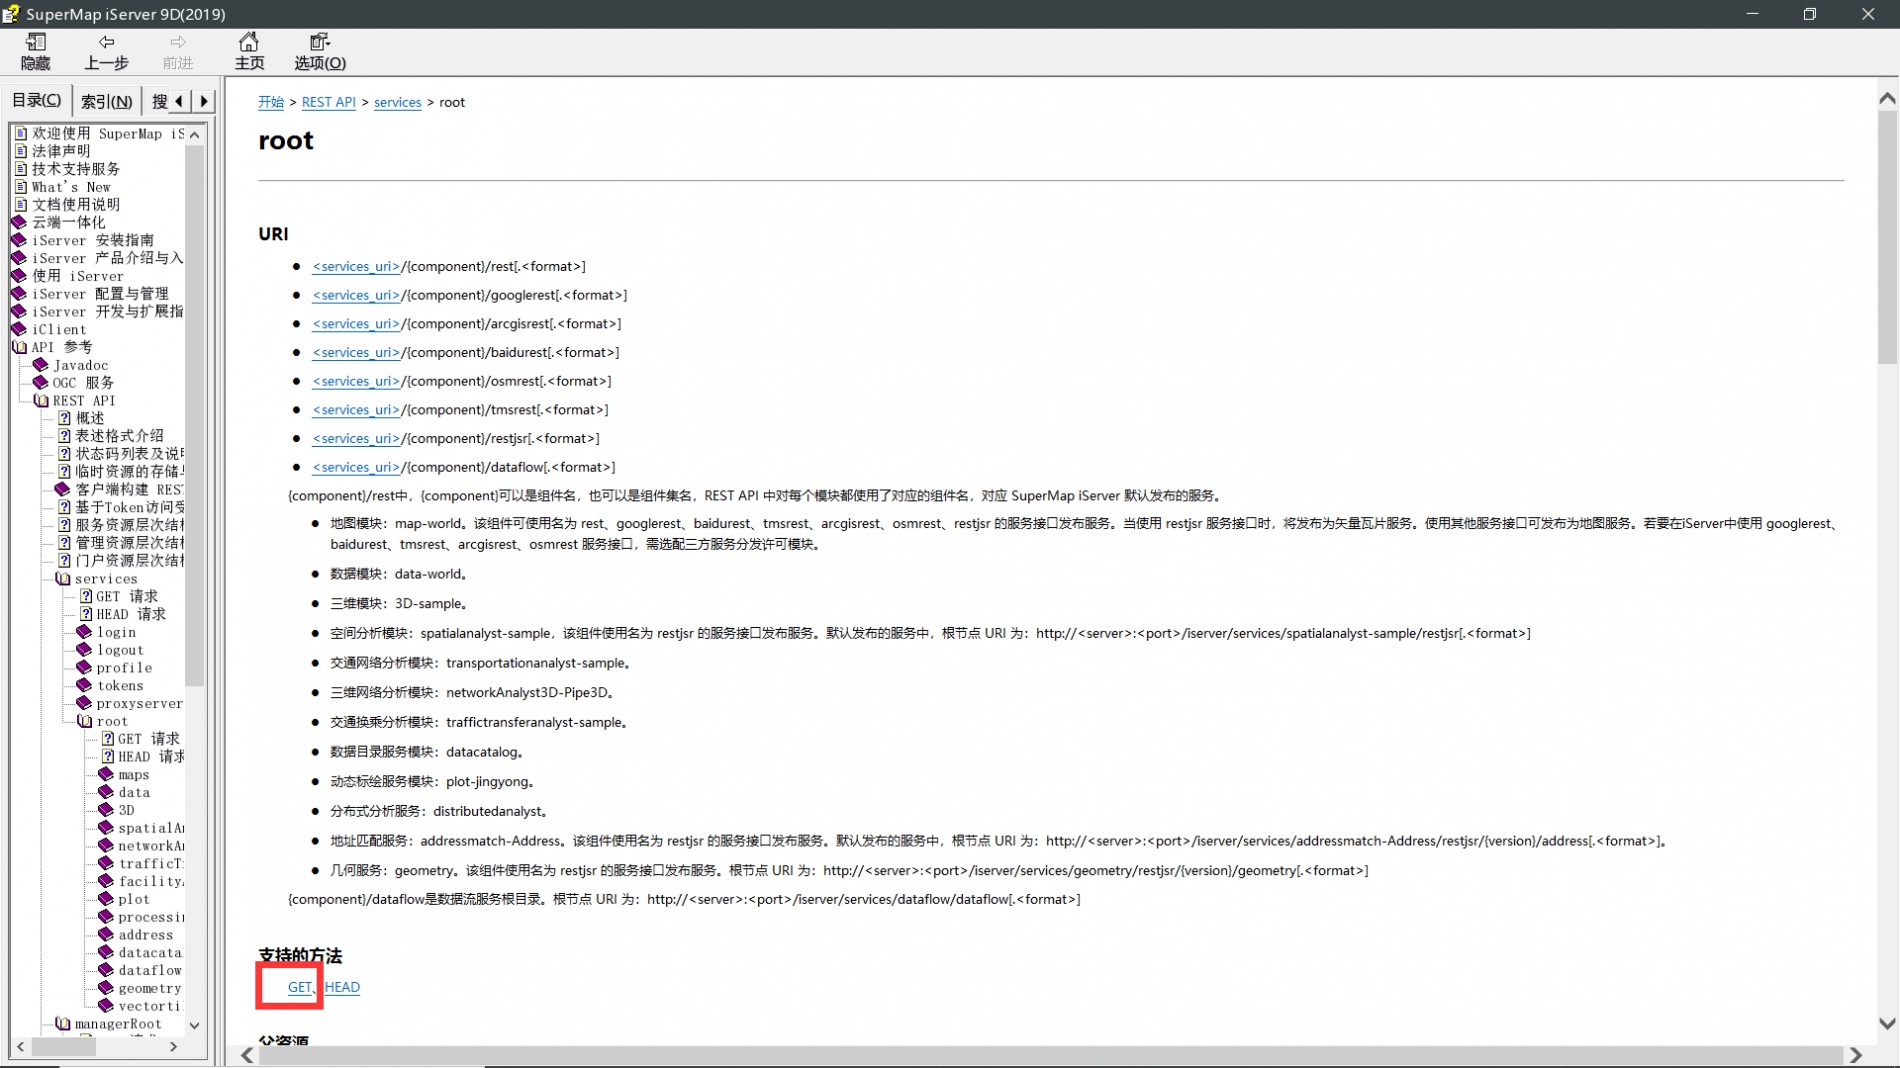Click the REST API breadcrumb link

329,102
